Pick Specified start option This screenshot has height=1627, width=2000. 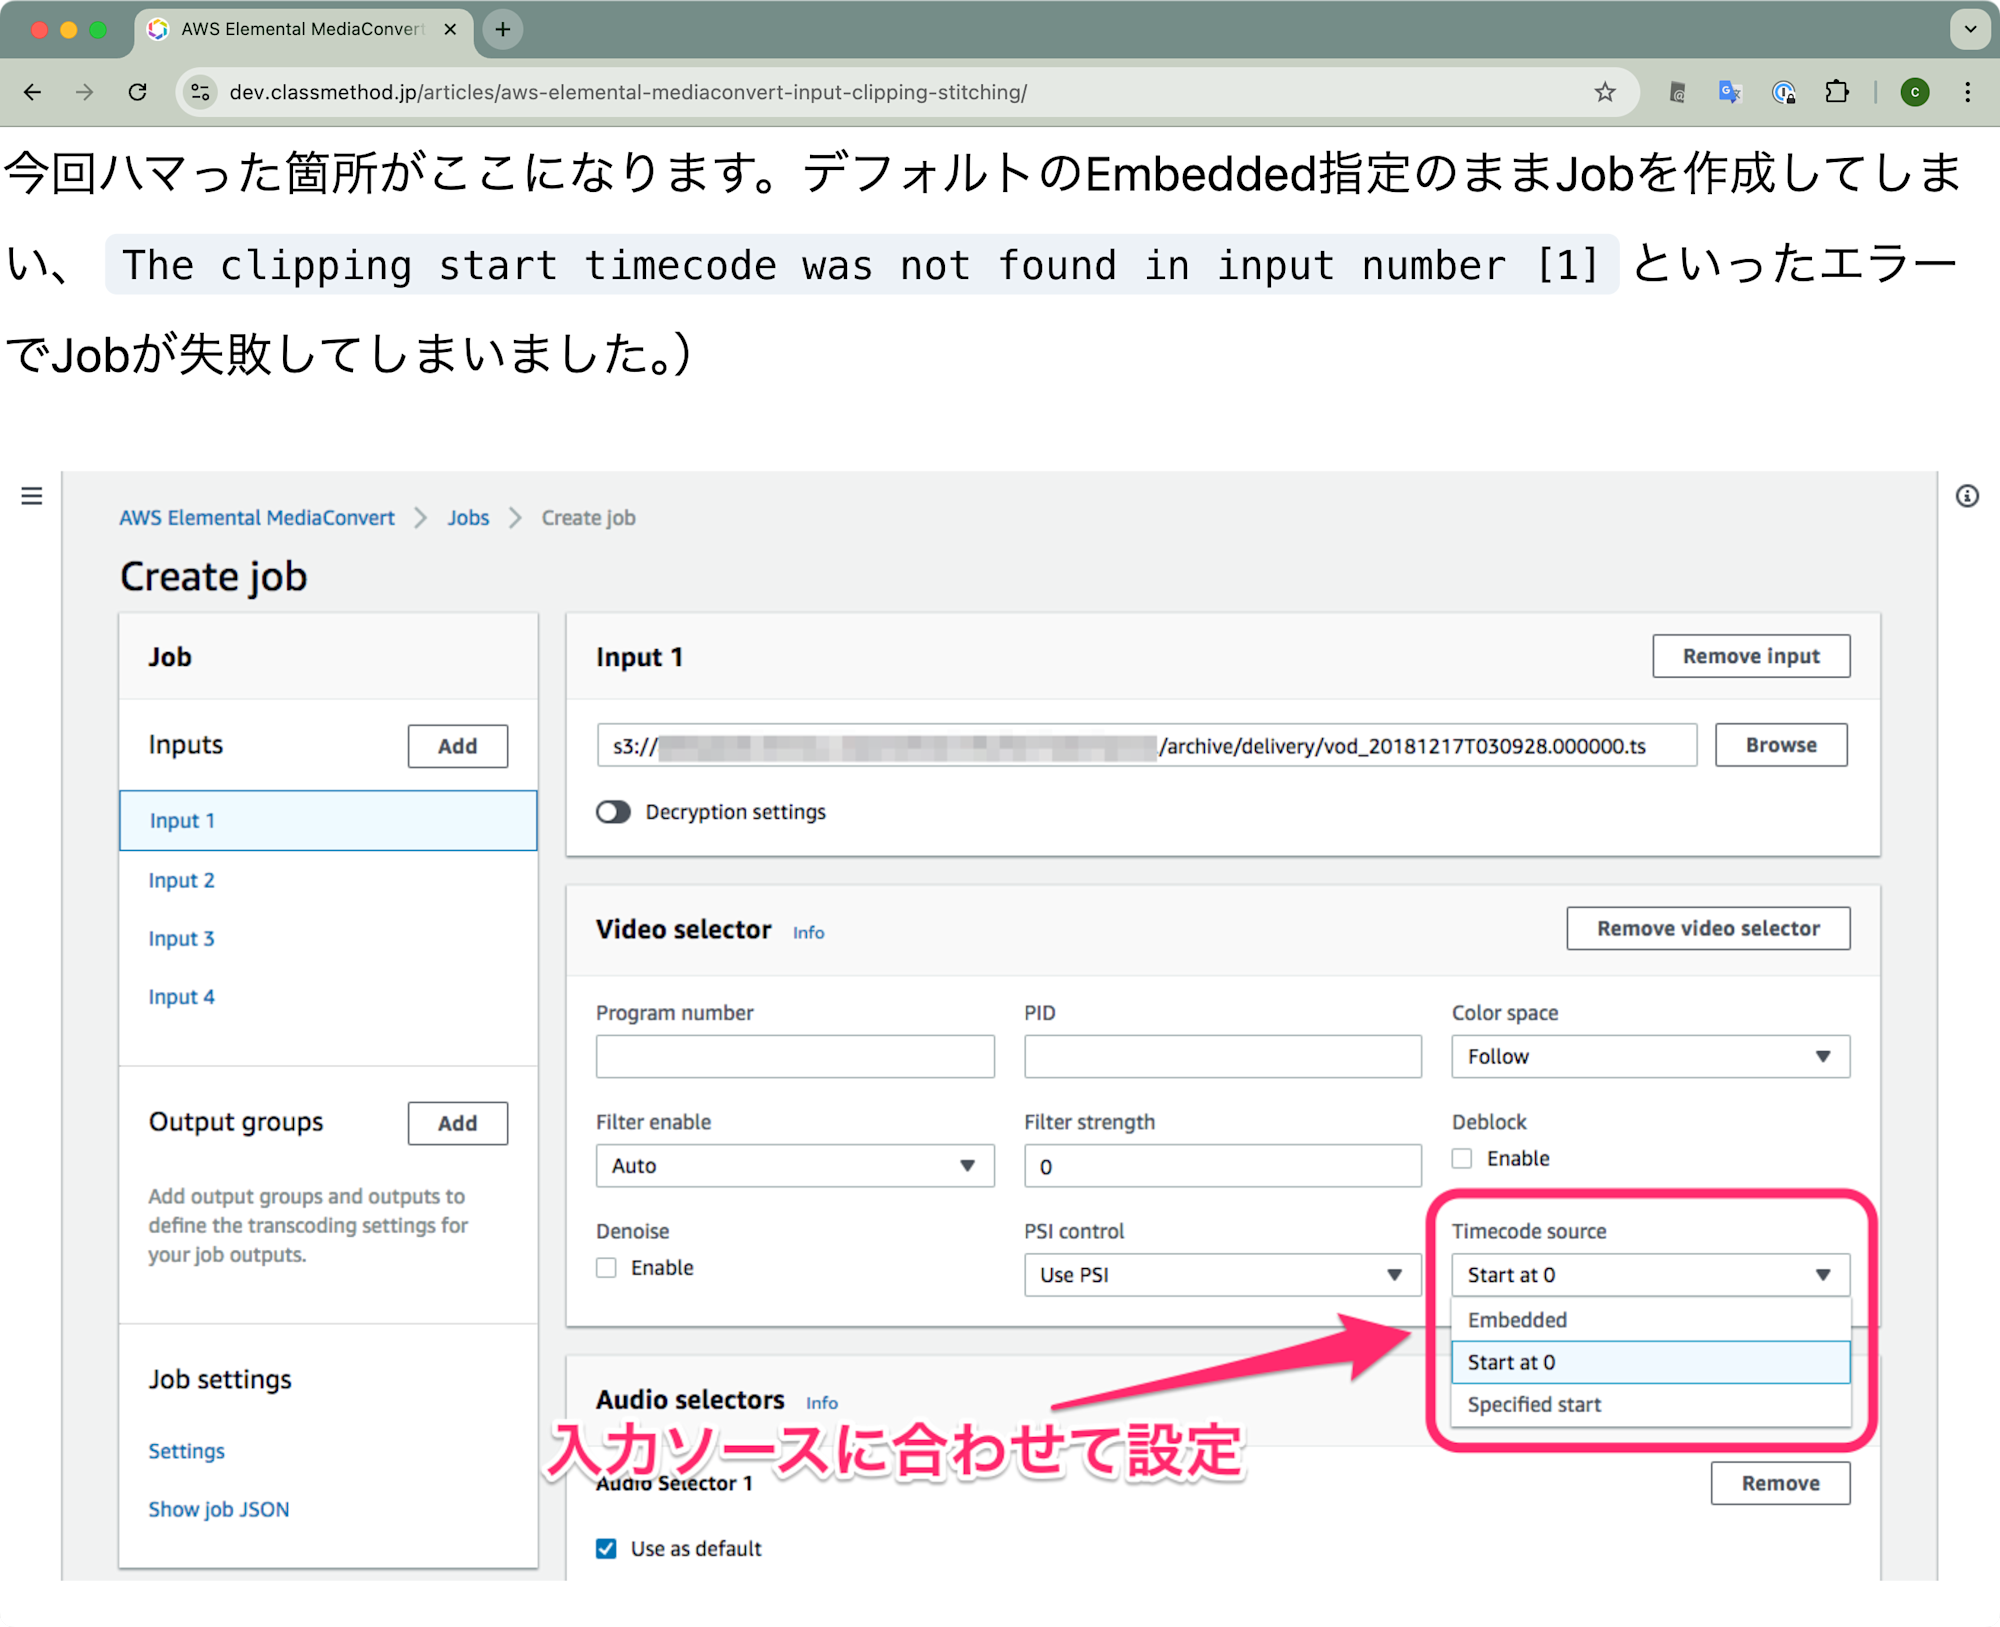coord(1650,1404)
